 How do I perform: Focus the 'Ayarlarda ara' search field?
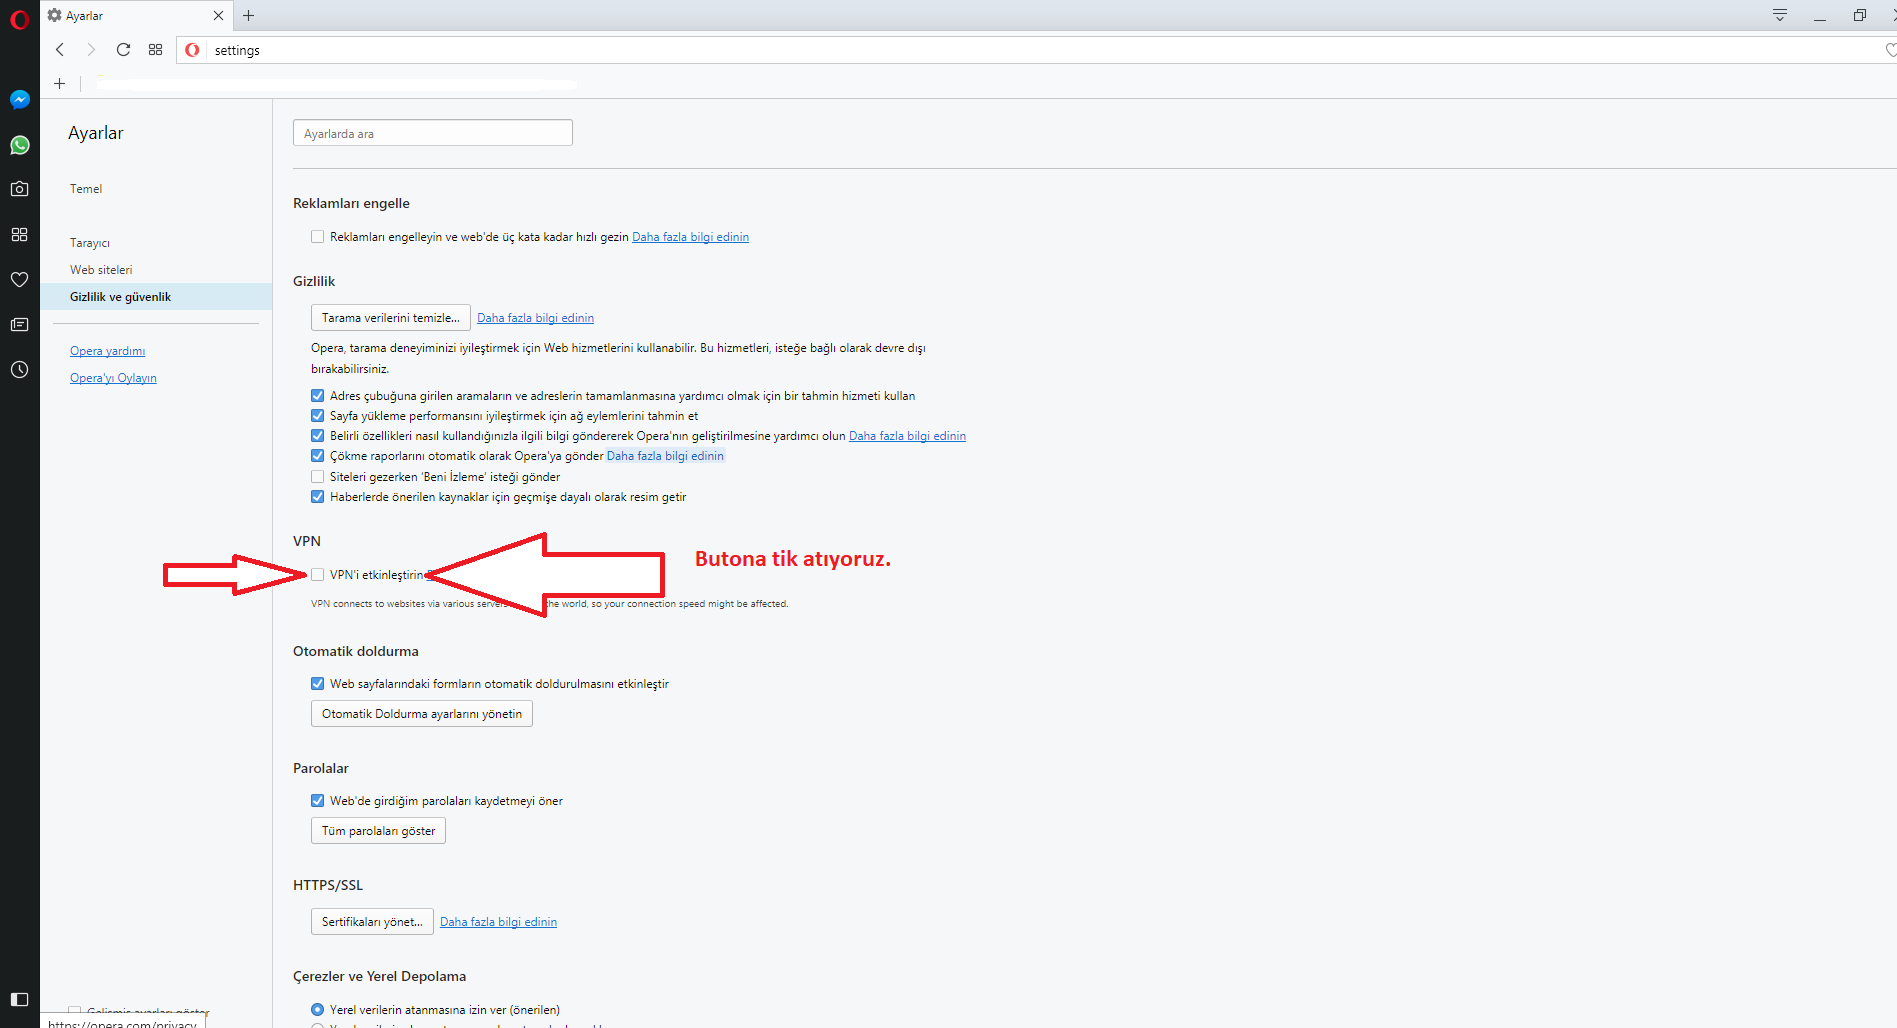coord(433,133)
